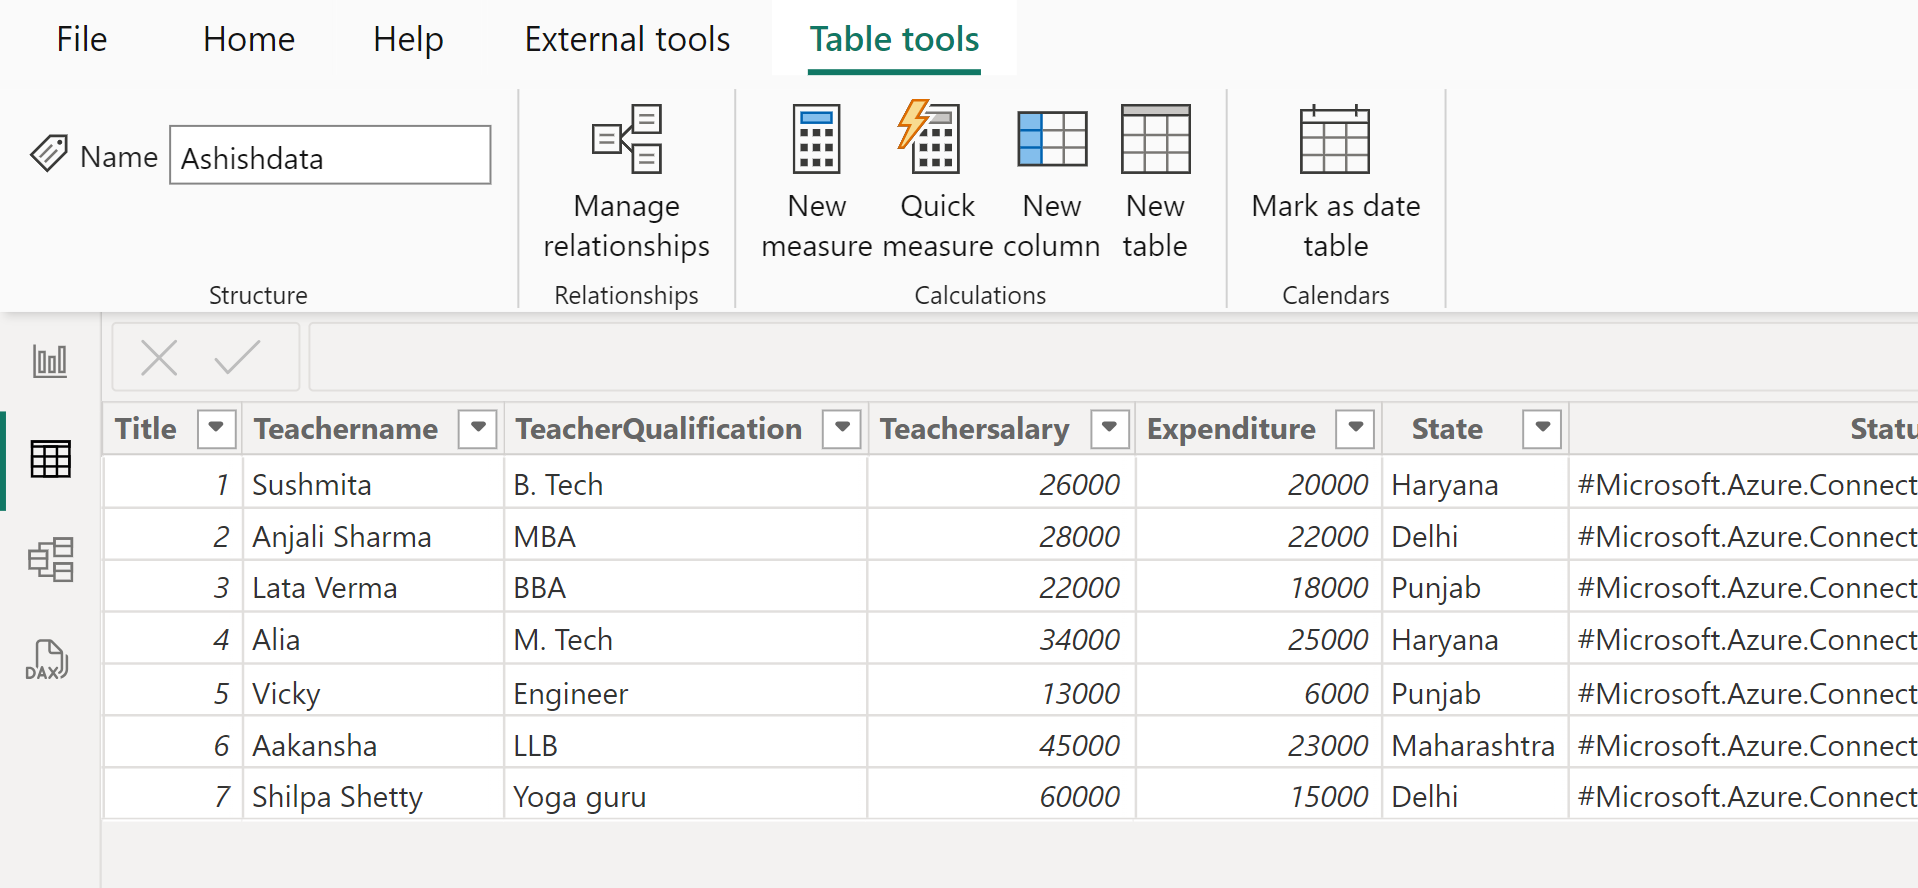Open Manage relationships dialog
Screen dimensions: 1918x888
pos(627,140)
